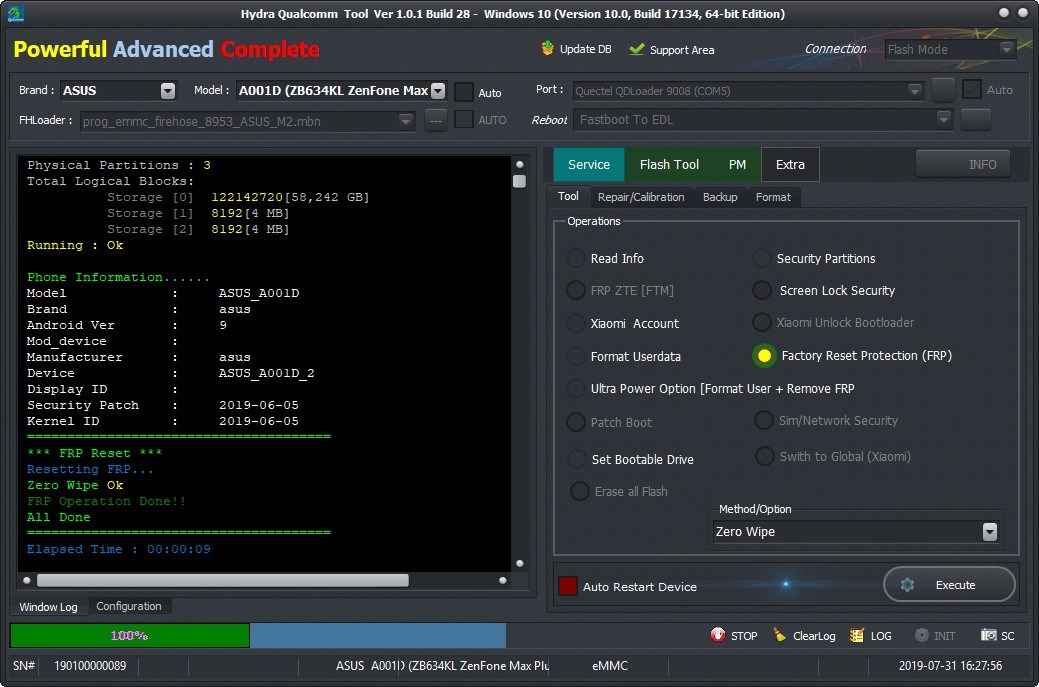Select Xiaomi Account radio option

click(x=576, y=323)
